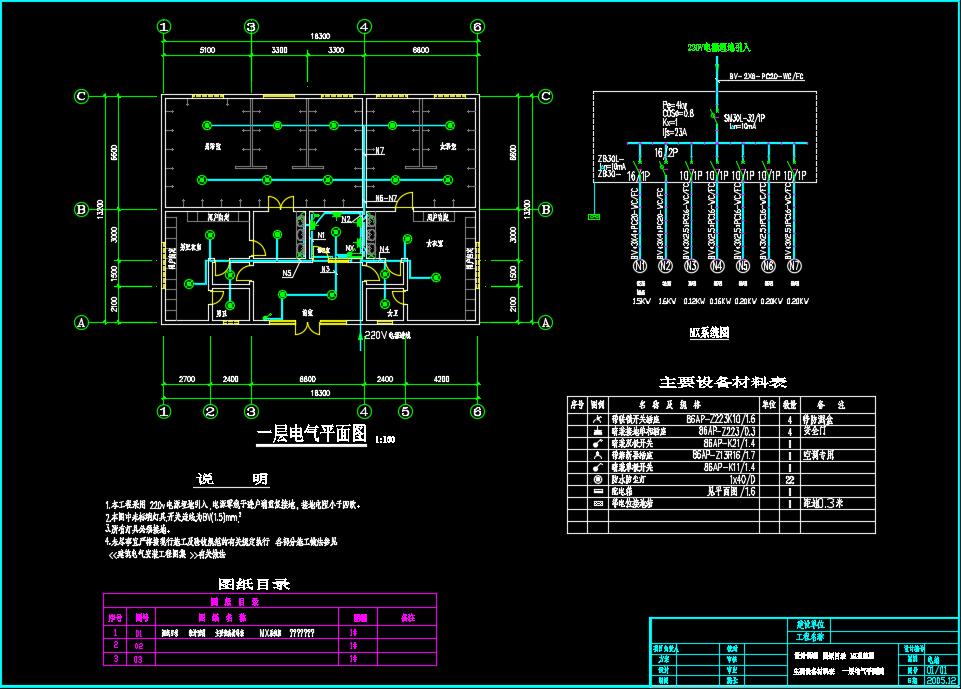The width and height of the screenshot is (961, 689).
Task: Click the 主要设备材料表 heading
Action: click(723, 383)
